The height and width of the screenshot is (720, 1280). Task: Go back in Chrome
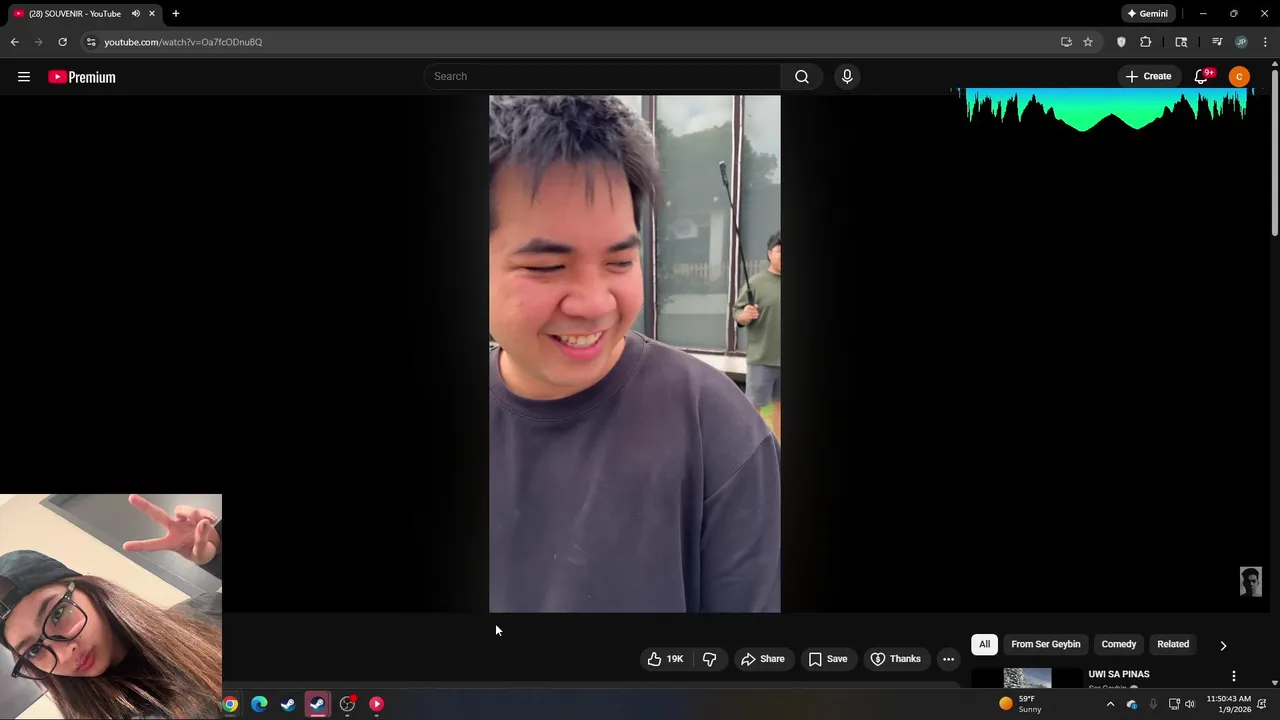[x=14, y=42]
